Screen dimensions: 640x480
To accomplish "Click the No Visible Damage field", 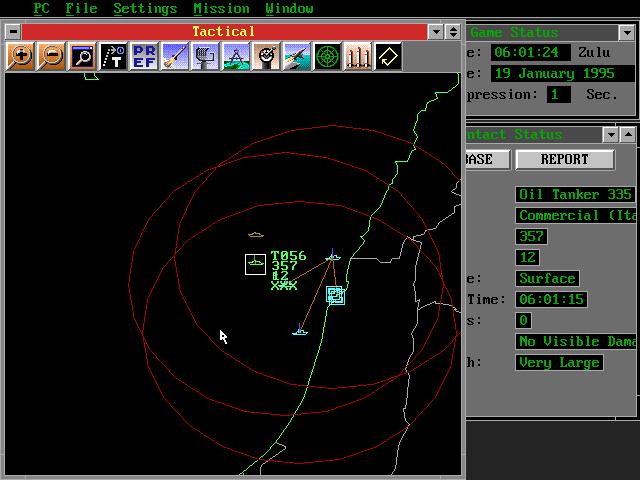I will pyautogui.click(x=575, y=341).
